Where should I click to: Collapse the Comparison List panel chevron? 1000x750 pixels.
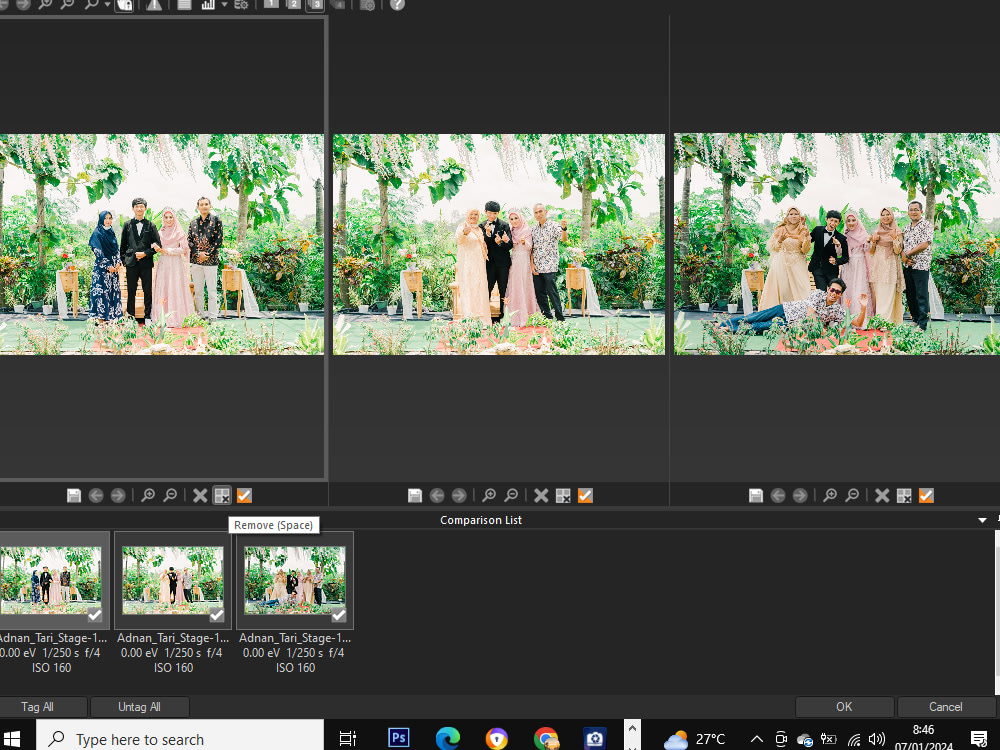tap(982, 520)
